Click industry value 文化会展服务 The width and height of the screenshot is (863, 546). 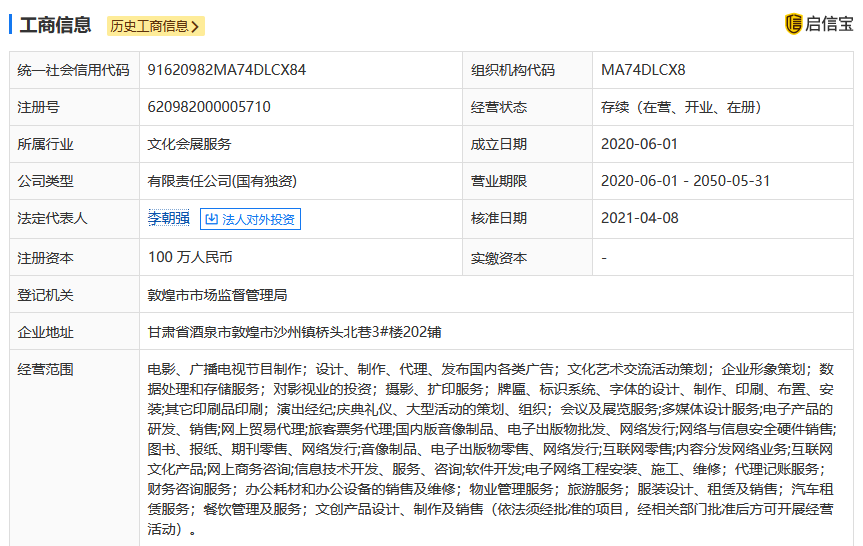189,144
